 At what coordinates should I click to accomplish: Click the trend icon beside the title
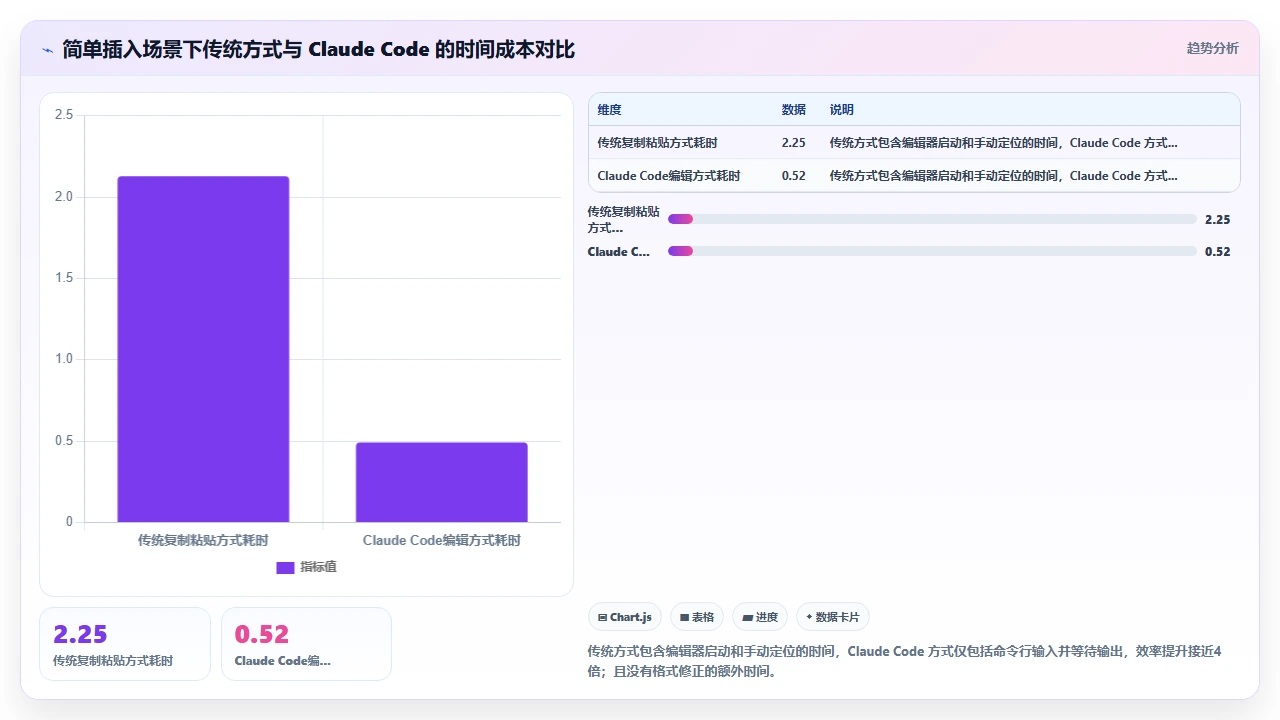pyautogui.click(x=47, y=49)
